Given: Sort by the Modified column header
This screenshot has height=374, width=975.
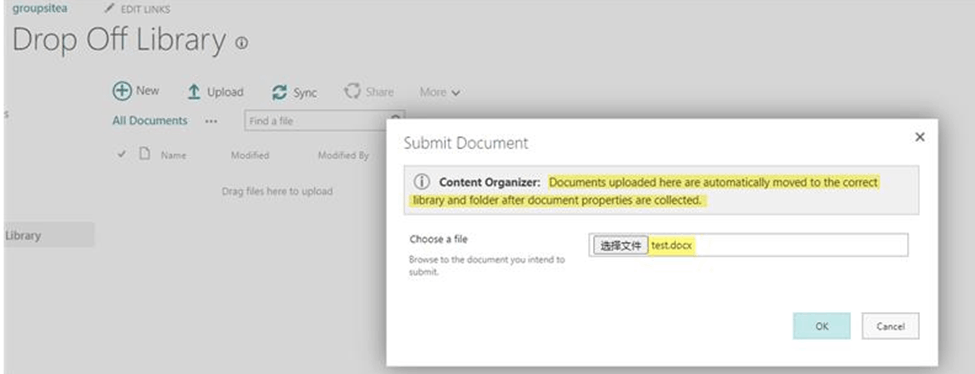Looking at the screenshot, I should (x=250, y=155).
